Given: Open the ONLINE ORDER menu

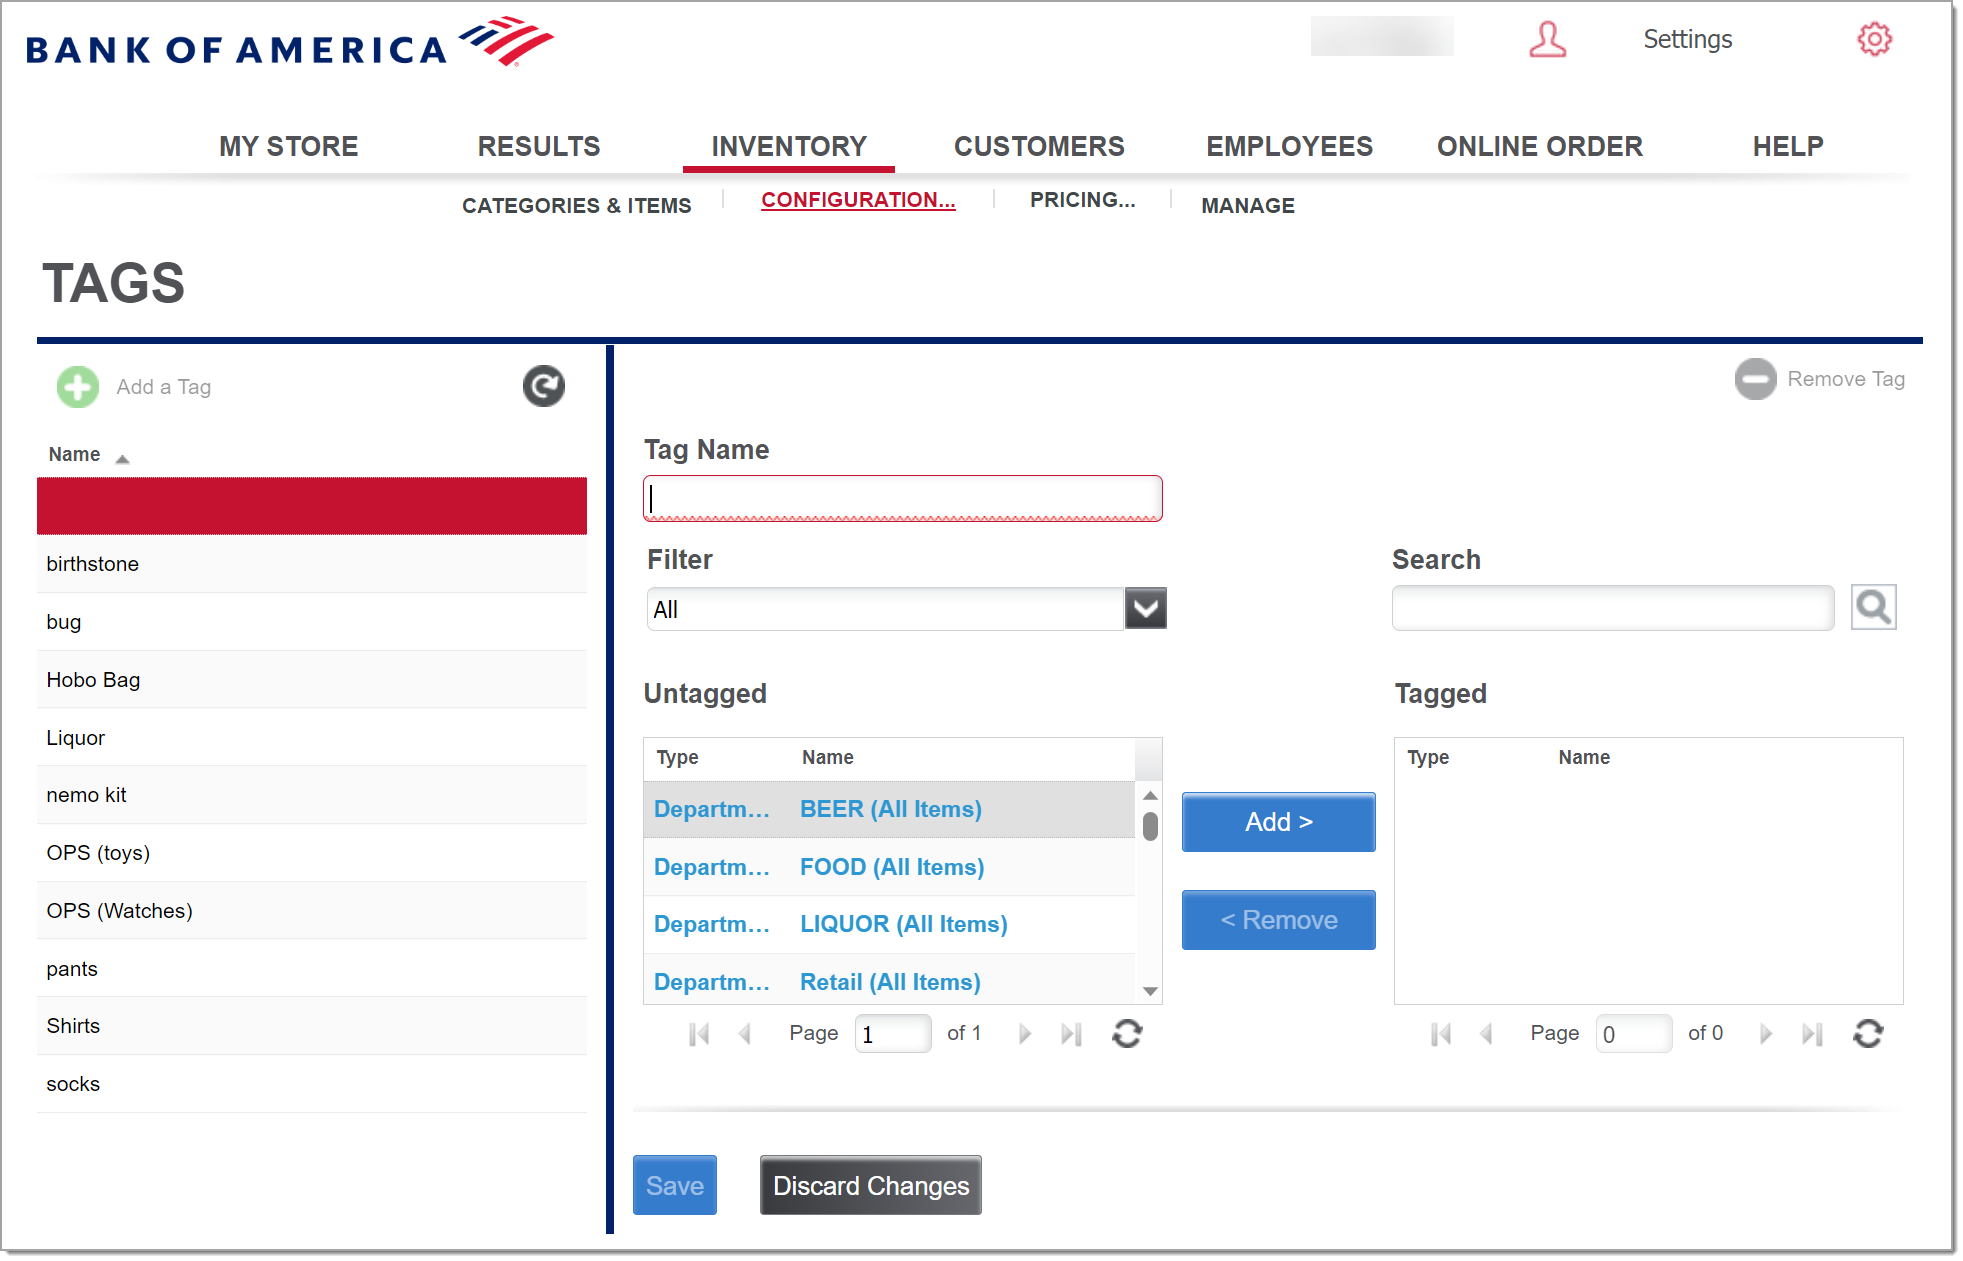Looking at the screenshot, I should pos(1540,146).
